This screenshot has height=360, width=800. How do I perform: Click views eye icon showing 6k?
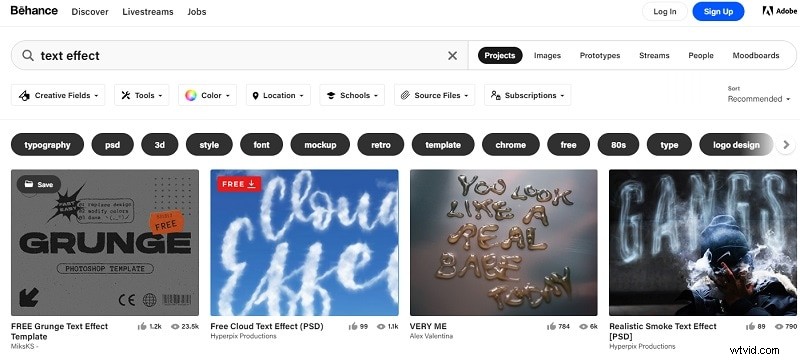[x=584, y=326]
